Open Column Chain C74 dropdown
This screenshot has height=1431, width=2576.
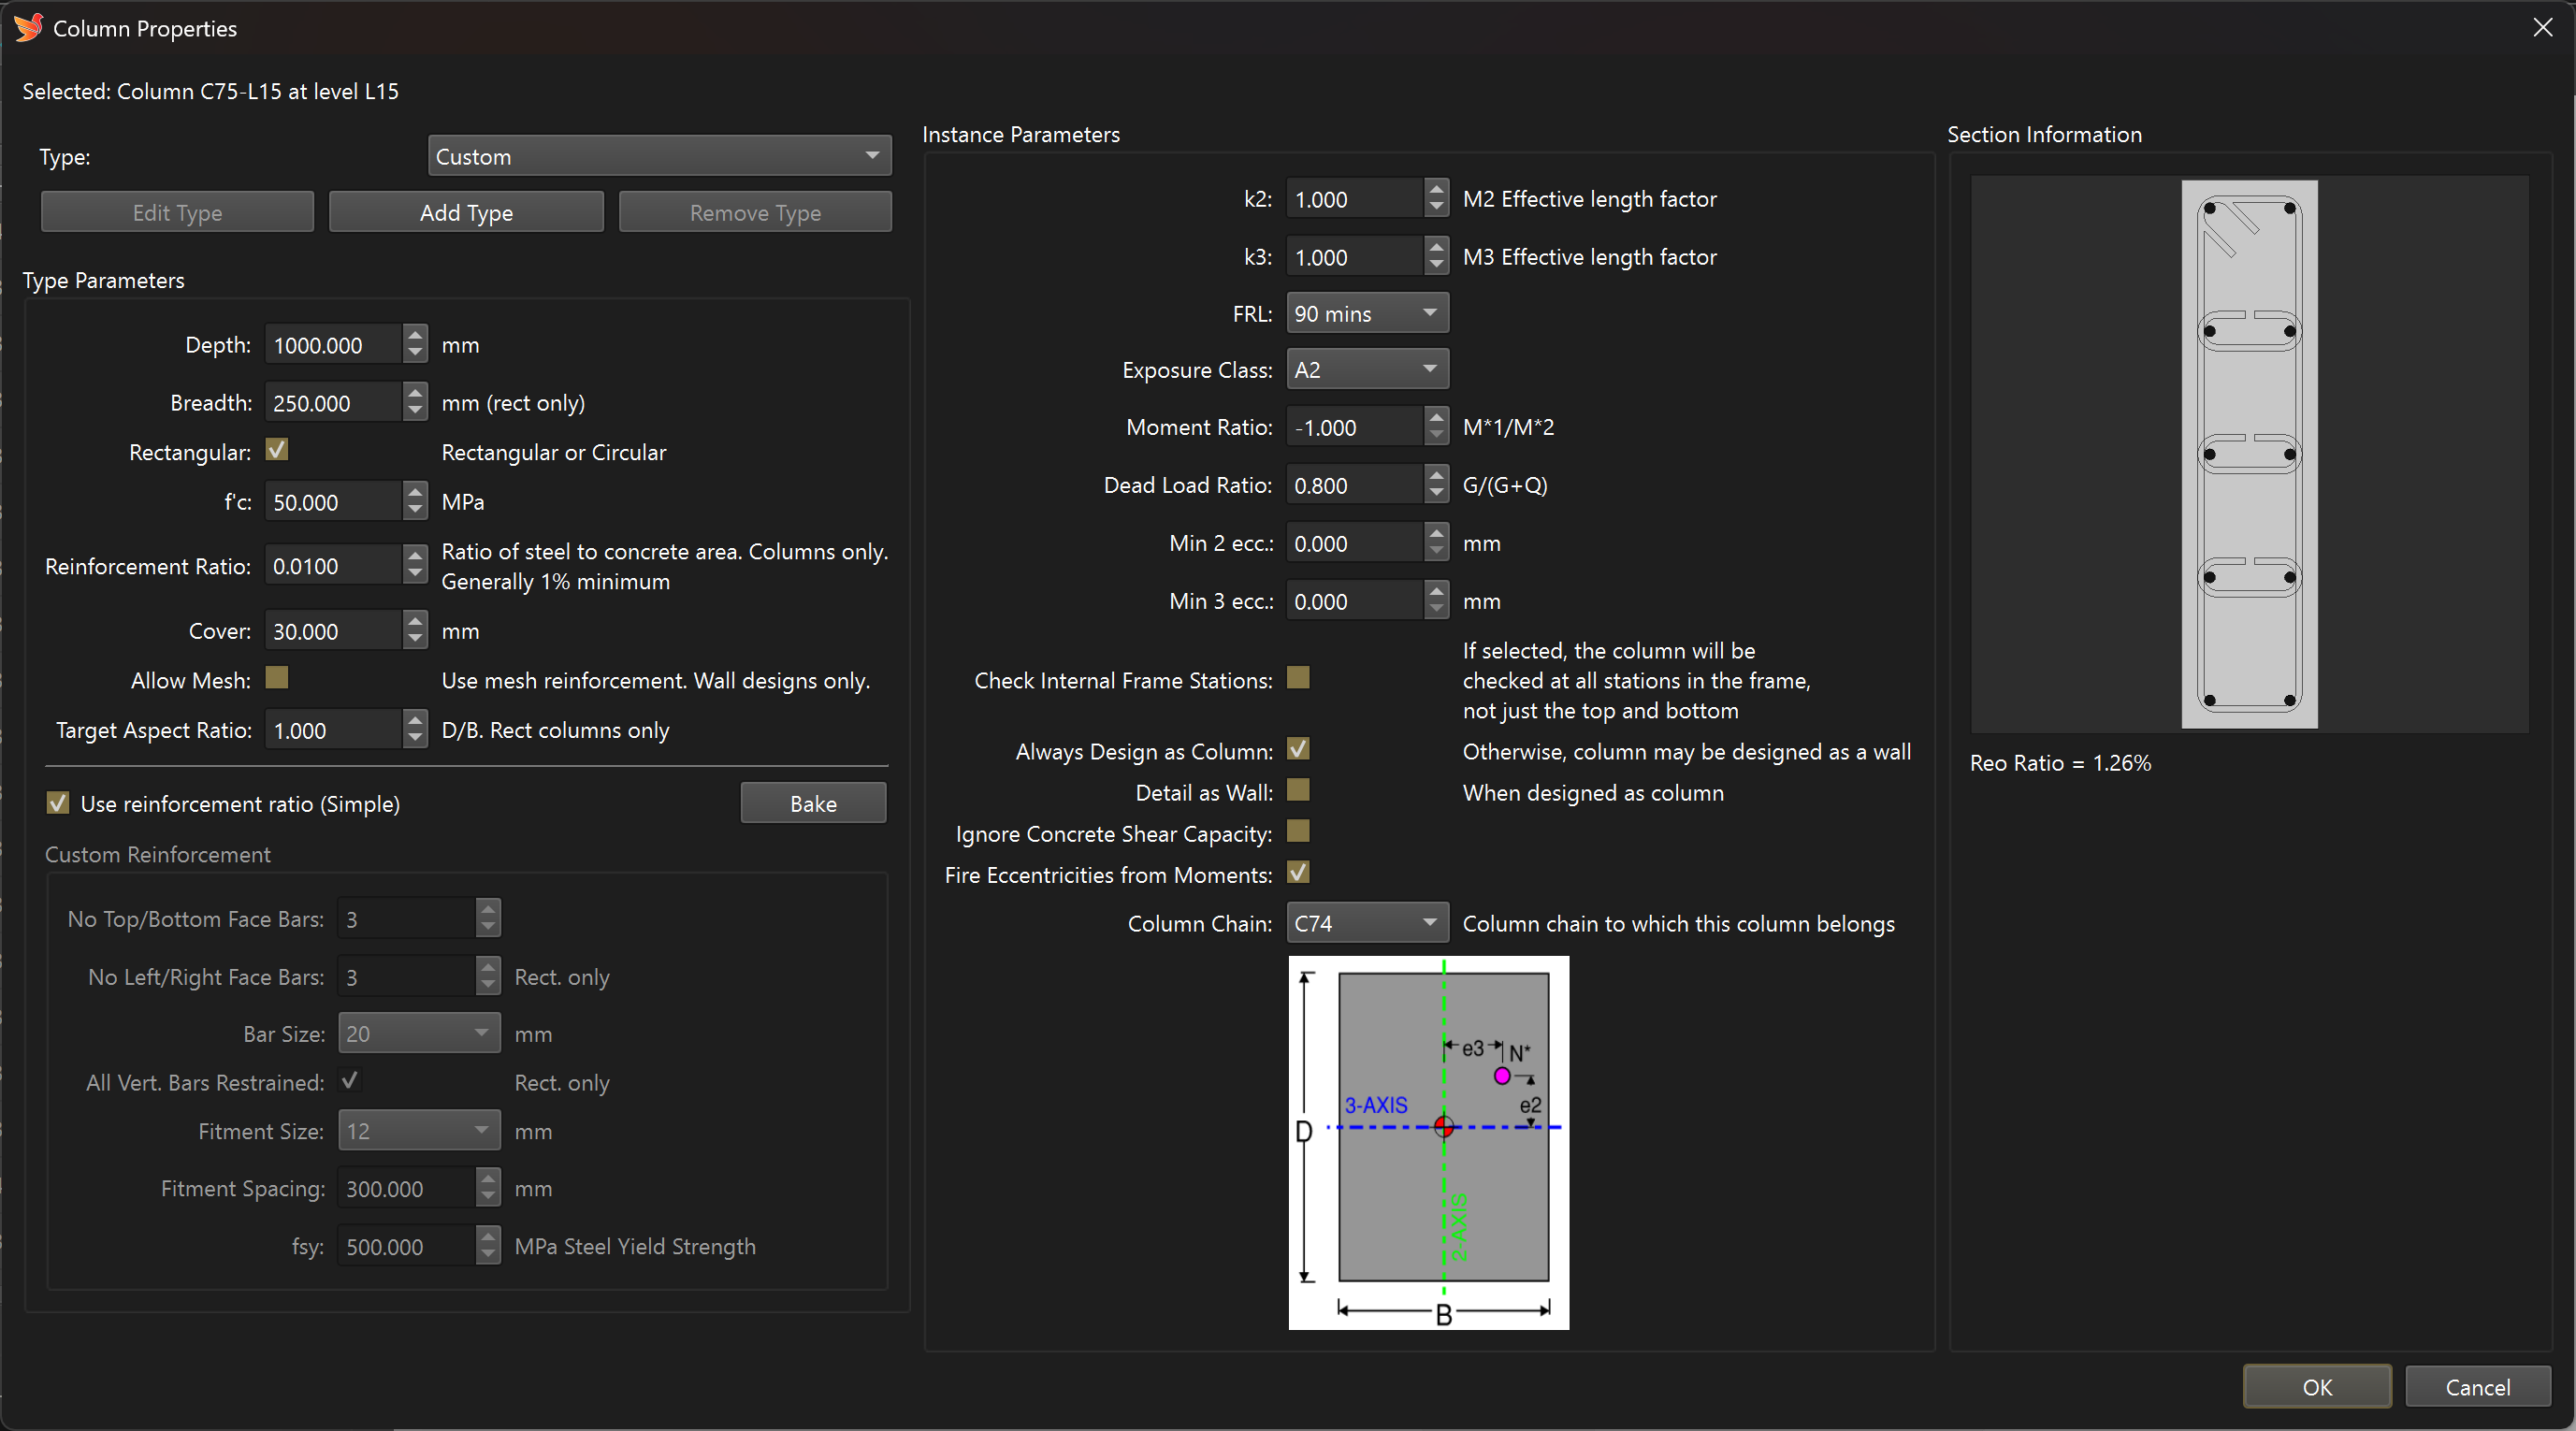tap(1366, 922)
